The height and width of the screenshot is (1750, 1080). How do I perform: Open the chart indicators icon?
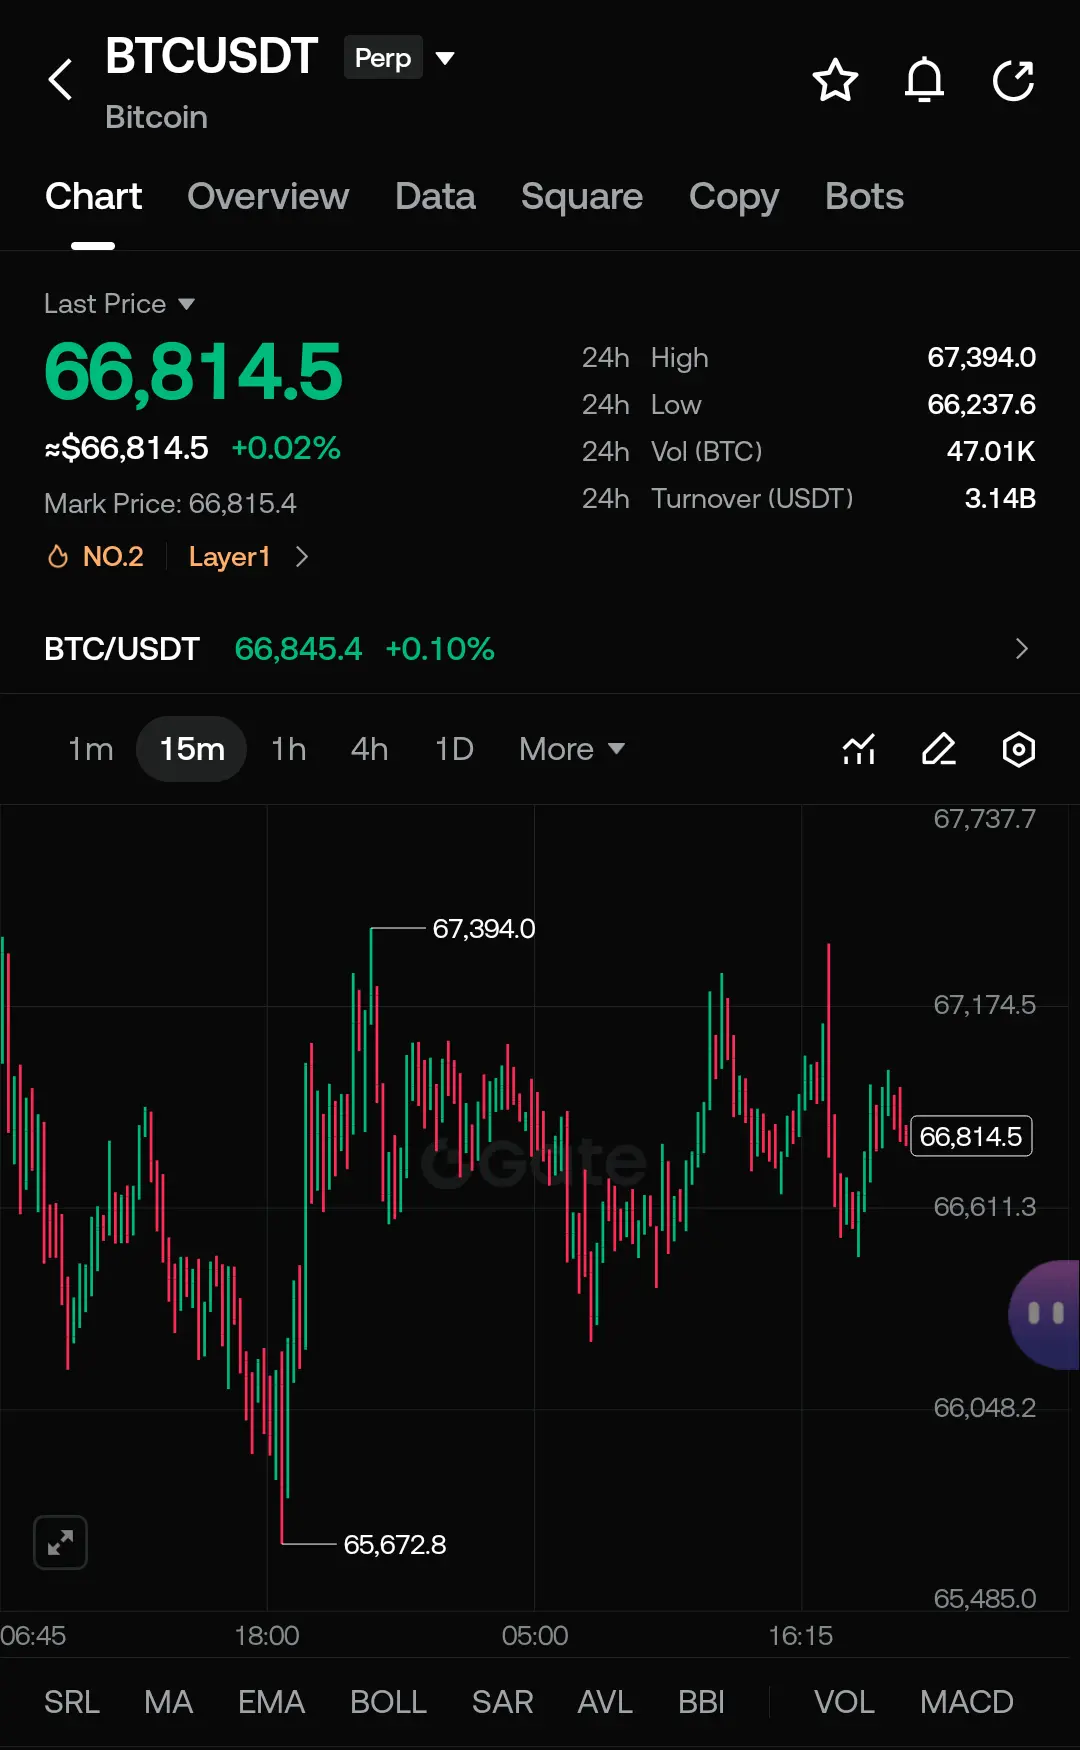point(859,749)
